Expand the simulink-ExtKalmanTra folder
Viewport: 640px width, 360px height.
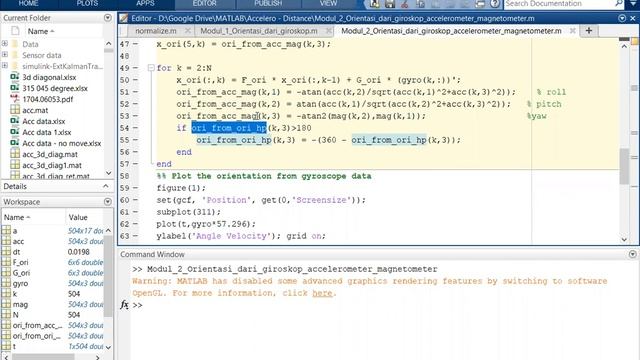point(4,65)
